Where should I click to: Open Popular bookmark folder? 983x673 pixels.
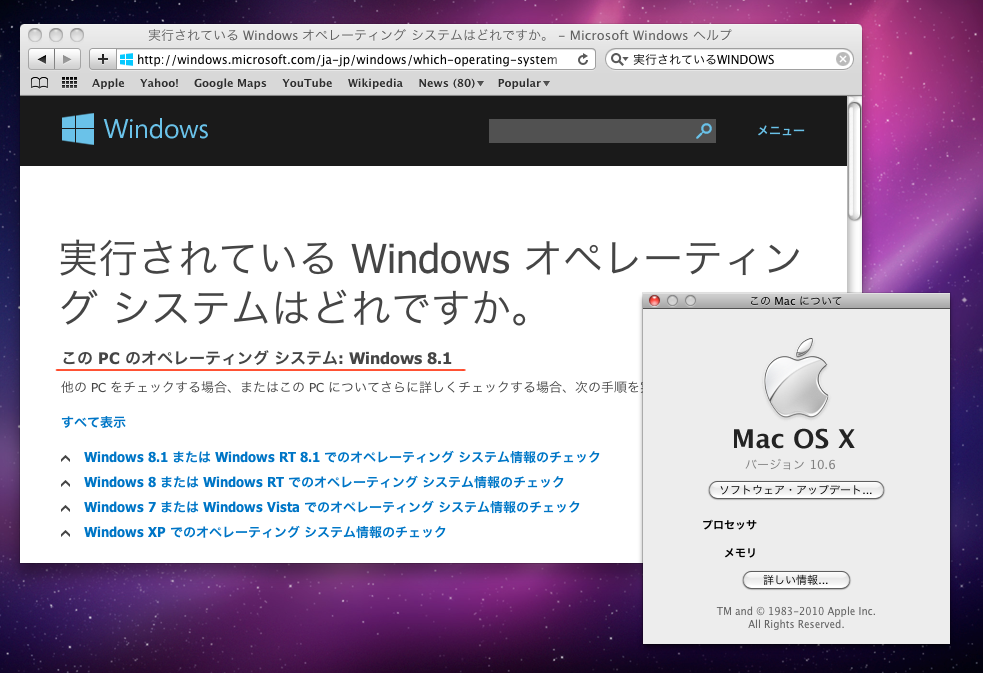click(x=523, y=83)
